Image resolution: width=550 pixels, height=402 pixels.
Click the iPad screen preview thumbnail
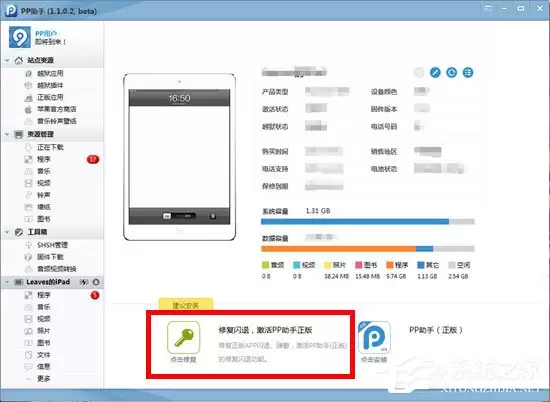180,157
